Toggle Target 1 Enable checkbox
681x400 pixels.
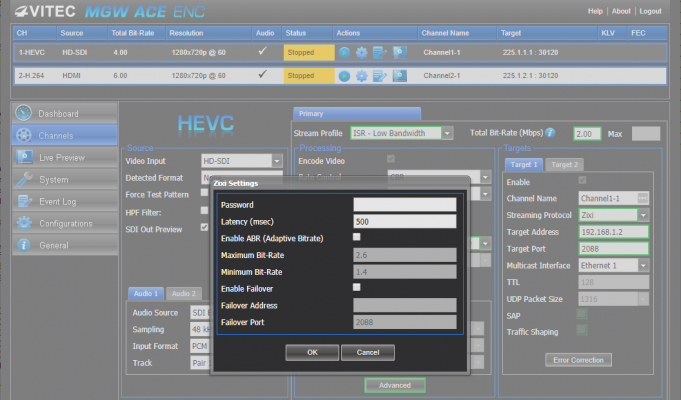[x=582, y=180]
